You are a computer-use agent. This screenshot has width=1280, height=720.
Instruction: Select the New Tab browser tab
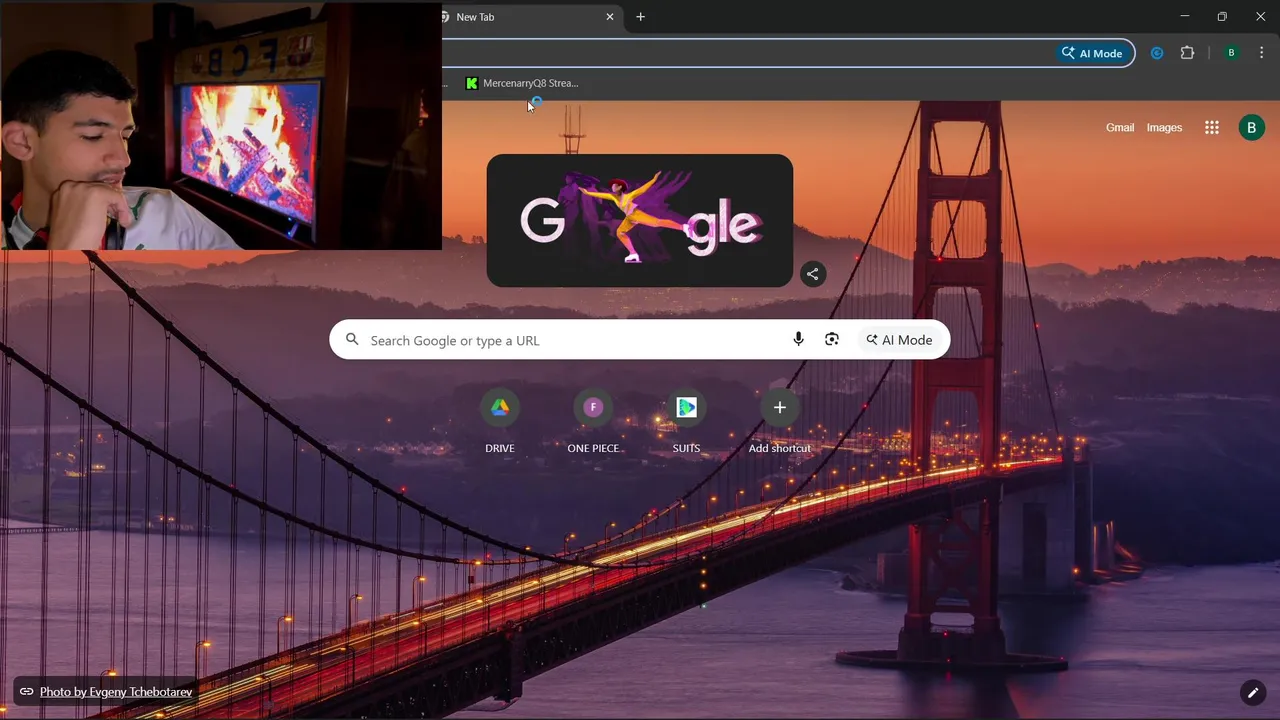(x=530, y=17)
